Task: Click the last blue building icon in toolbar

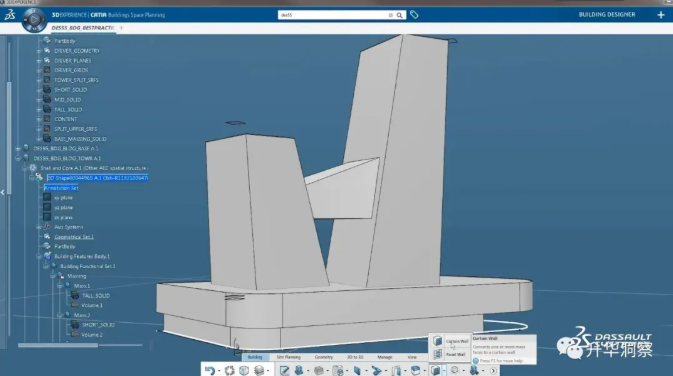Action: pos(474,370)
